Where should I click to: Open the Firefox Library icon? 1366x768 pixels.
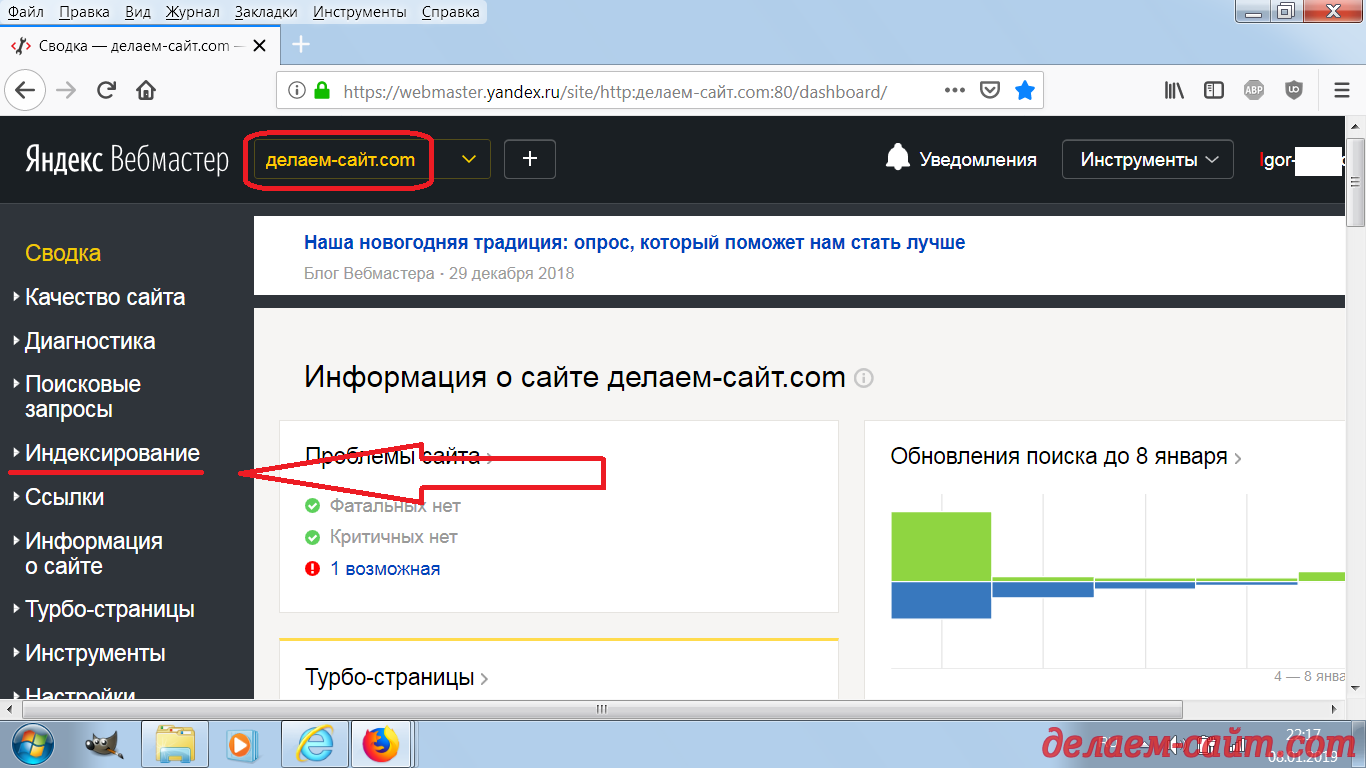tap(1174, 91)
